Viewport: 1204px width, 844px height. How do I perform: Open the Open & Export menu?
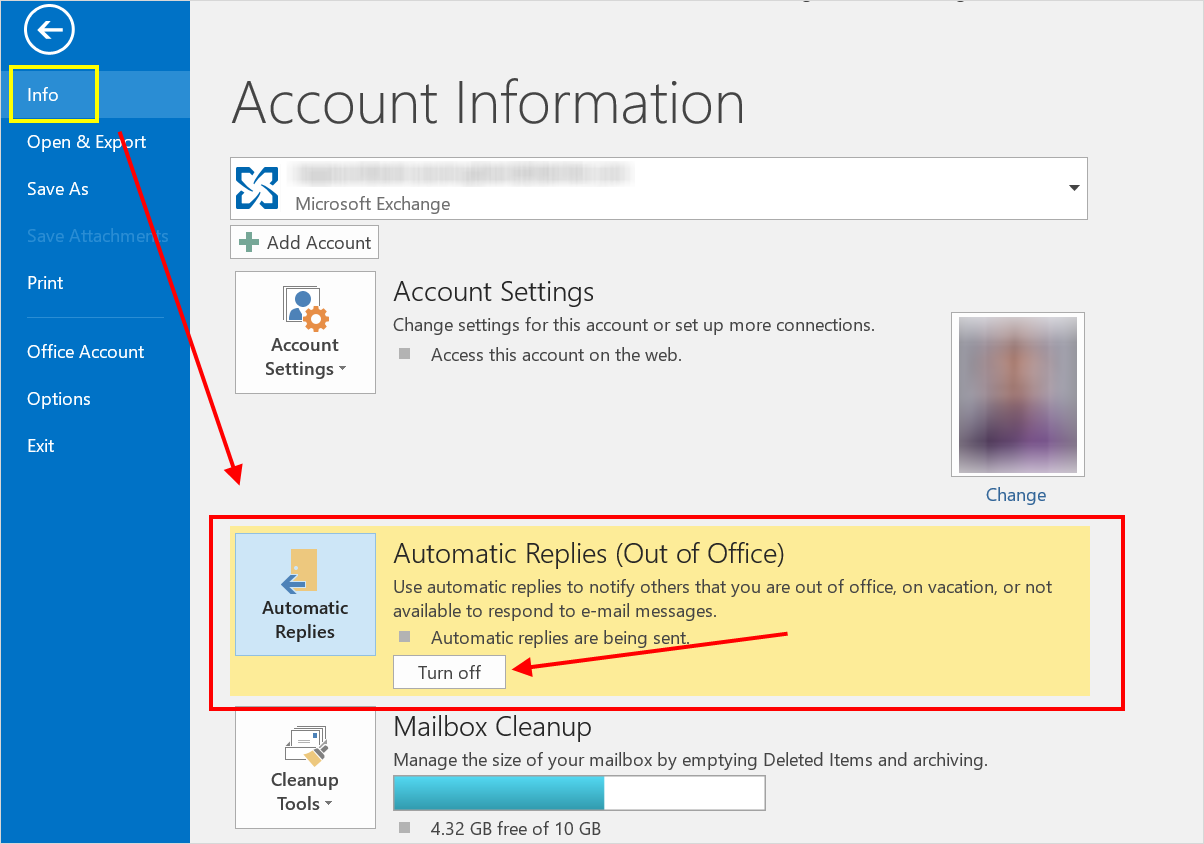(x=86, y=142)
